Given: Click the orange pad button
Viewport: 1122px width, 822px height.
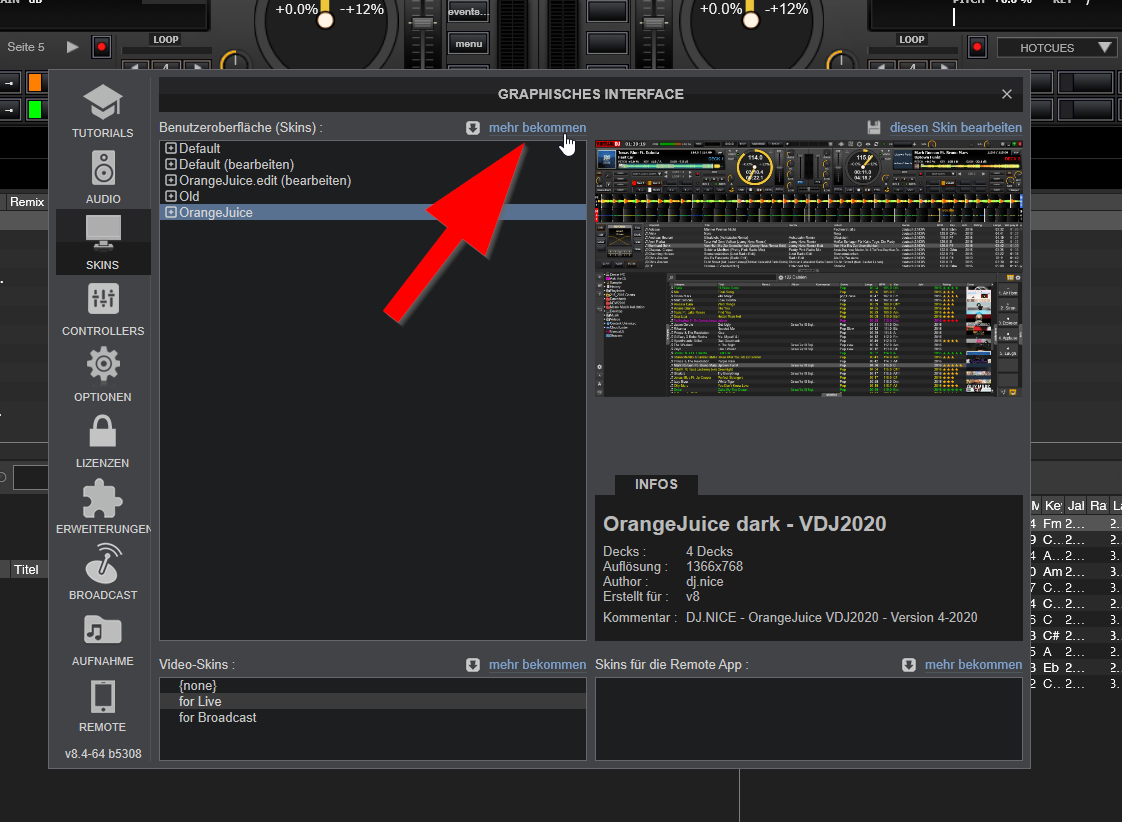Looking at the screenshot, I should (34, 83).
